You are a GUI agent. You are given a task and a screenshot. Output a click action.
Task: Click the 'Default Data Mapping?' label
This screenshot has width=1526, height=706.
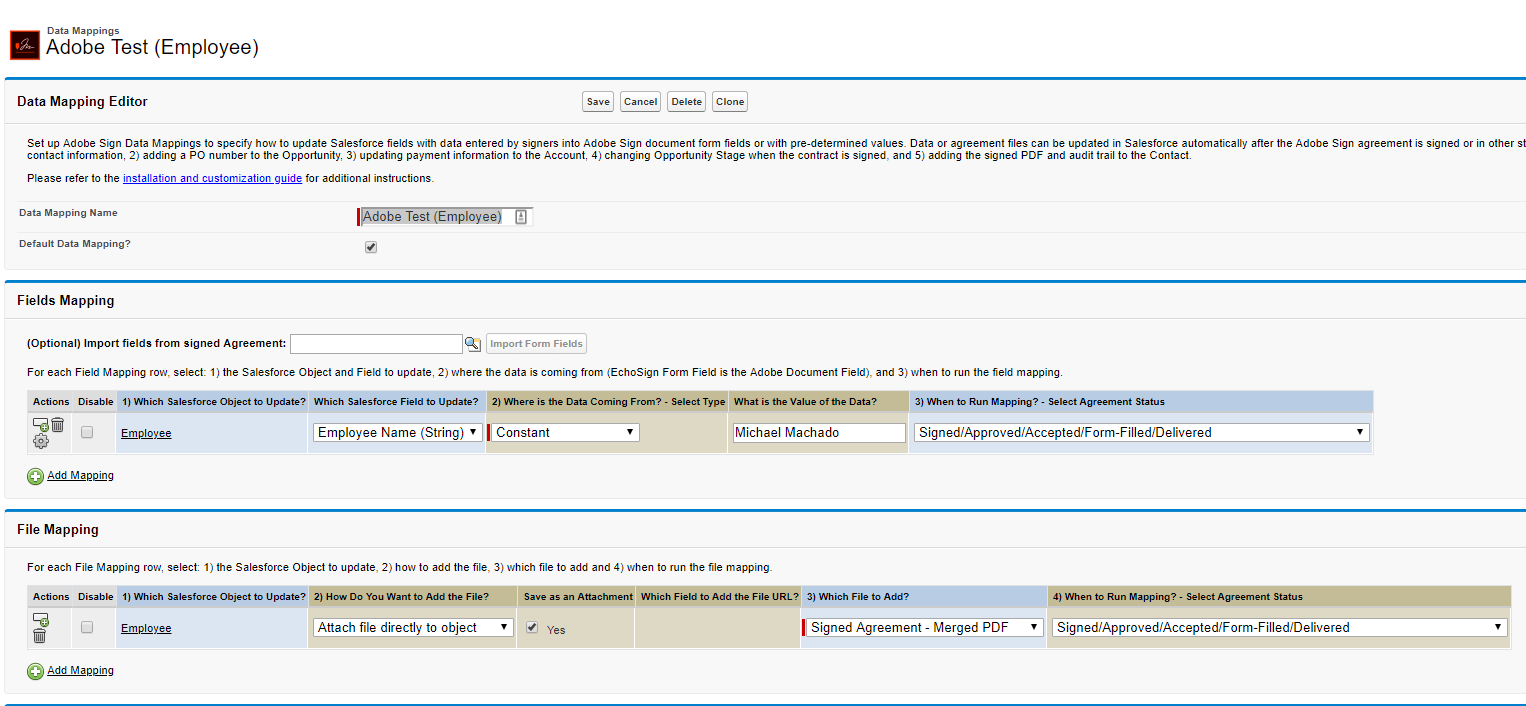tap(75, 244)
